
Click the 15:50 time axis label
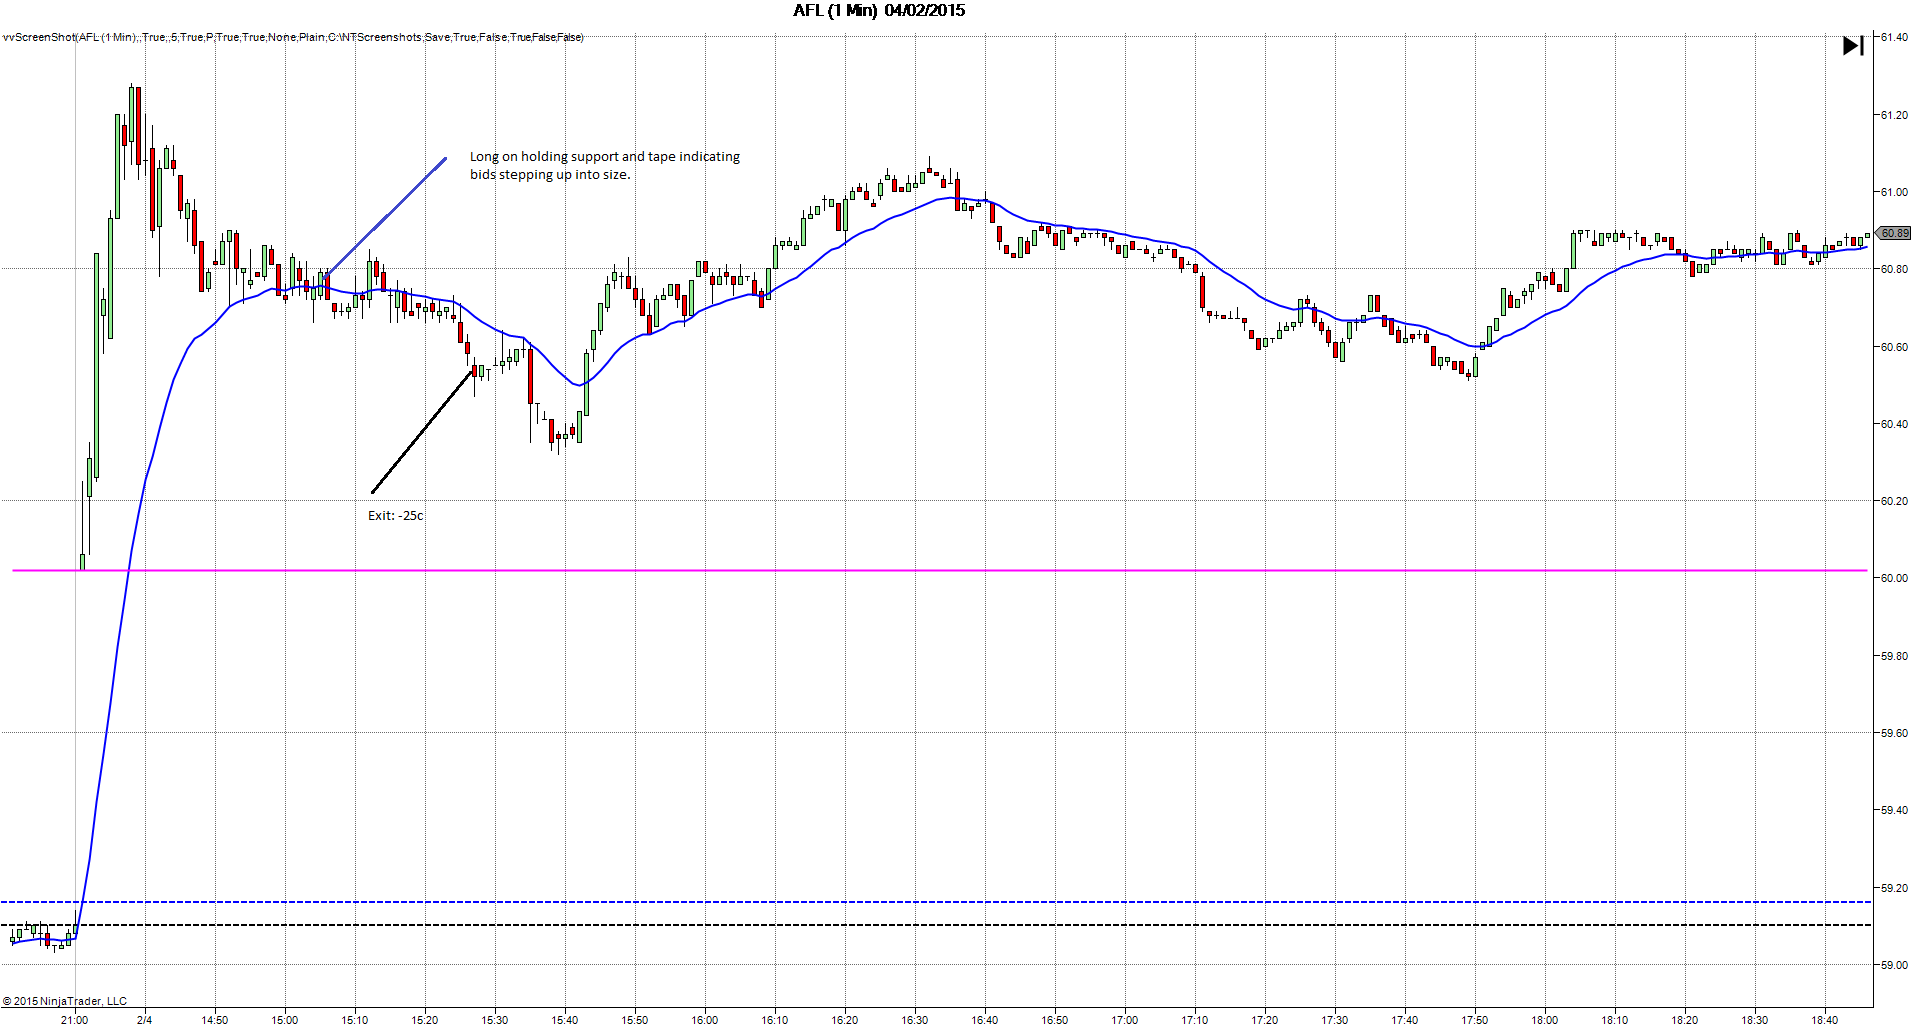point(635,1020)
